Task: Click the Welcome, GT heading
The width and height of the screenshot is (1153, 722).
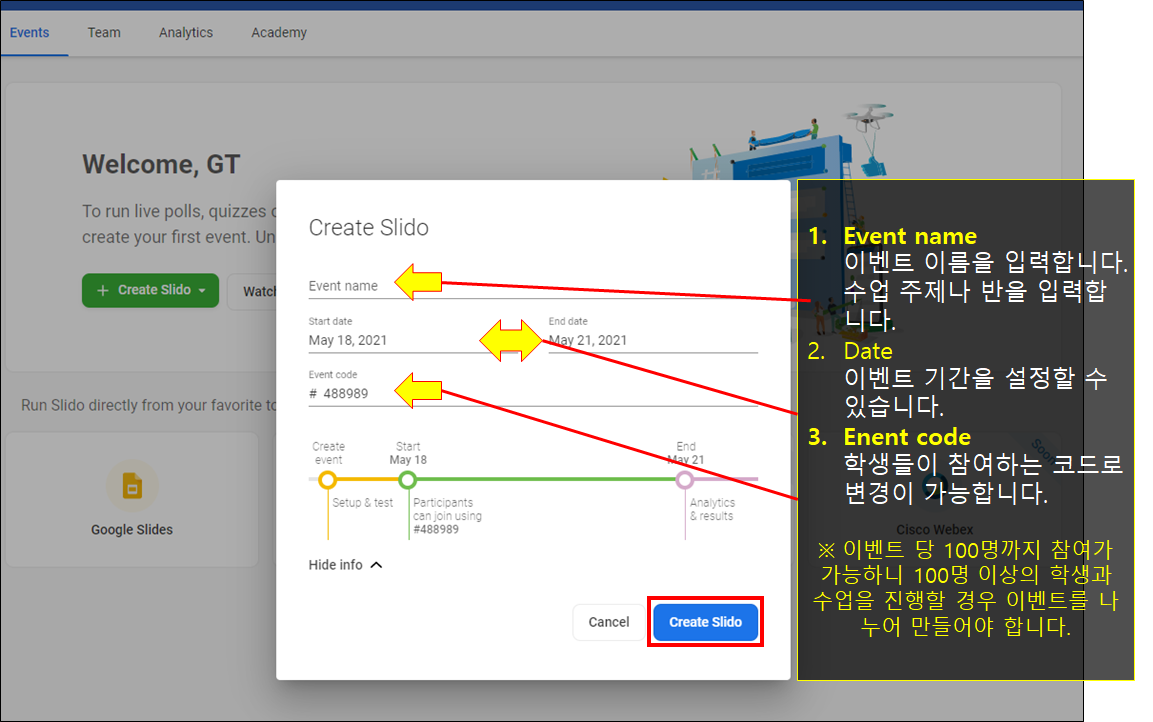Action: coord(161,165)
